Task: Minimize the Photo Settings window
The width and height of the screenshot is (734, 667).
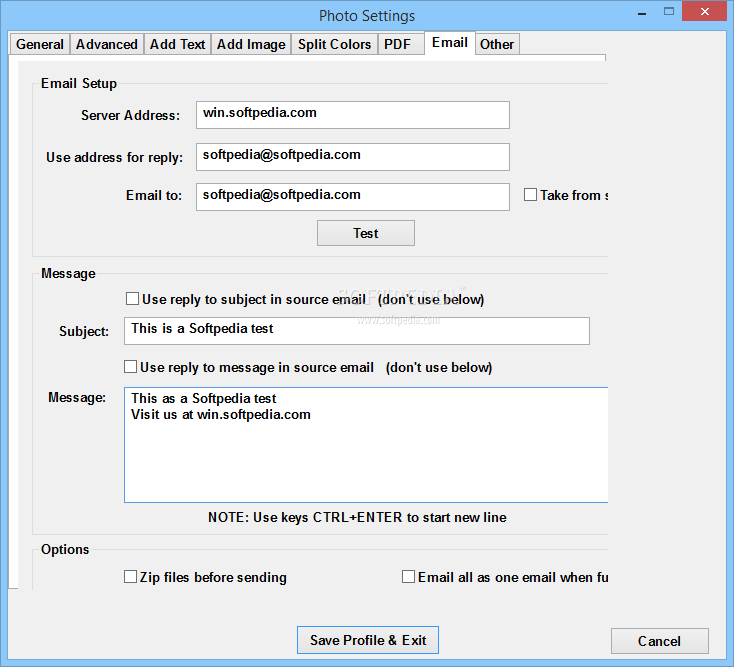Action: (642, 13)
